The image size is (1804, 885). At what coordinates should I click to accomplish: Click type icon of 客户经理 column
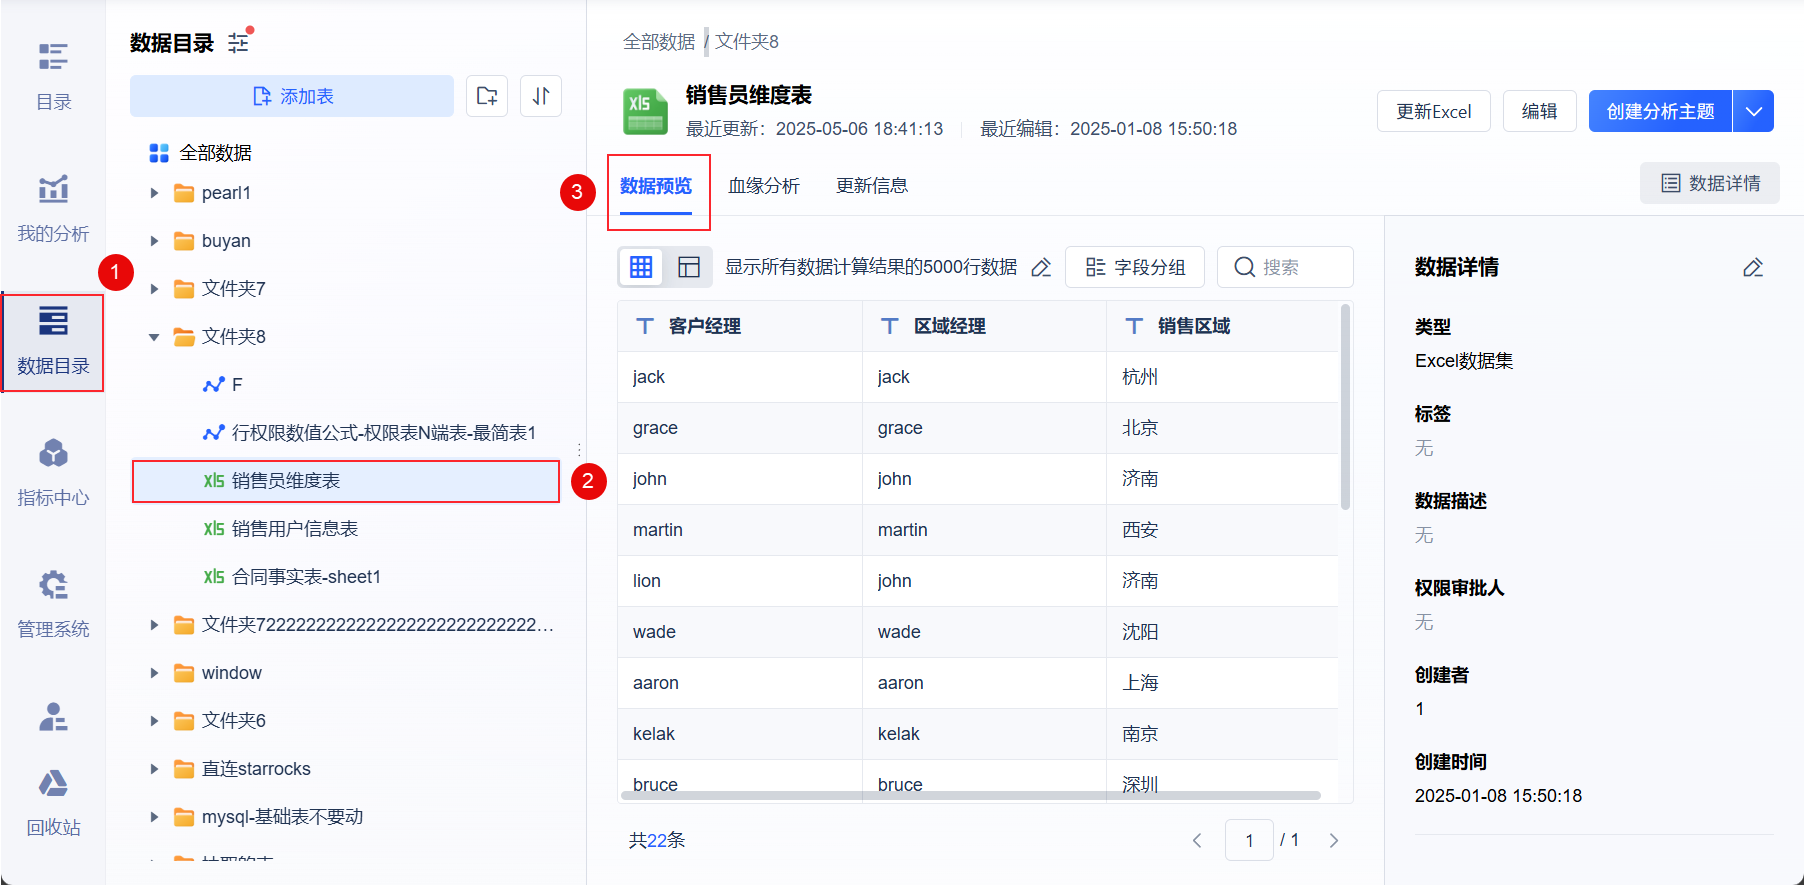(x=645, y=326)
